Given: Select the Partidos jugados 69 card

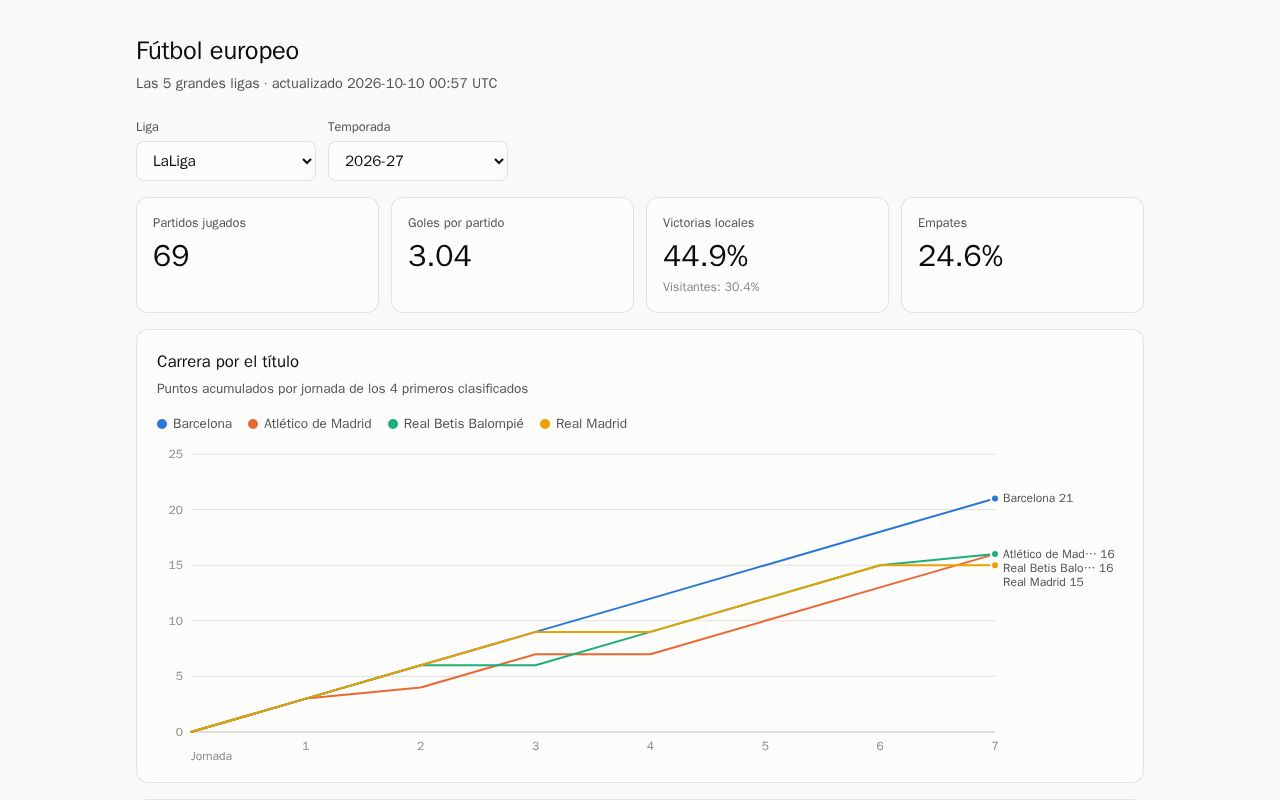Looking at the screenshot, I should click(x=257, y=255).
